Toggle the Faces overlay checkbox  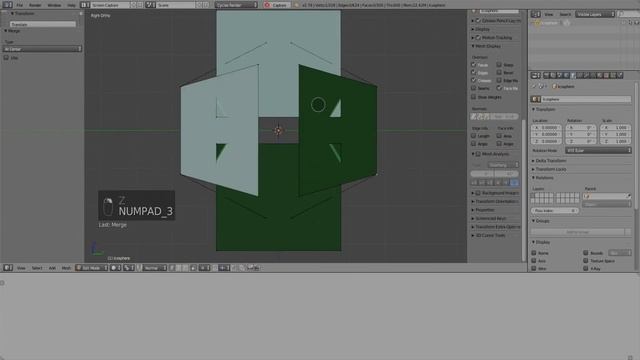[x=473, y=64]
